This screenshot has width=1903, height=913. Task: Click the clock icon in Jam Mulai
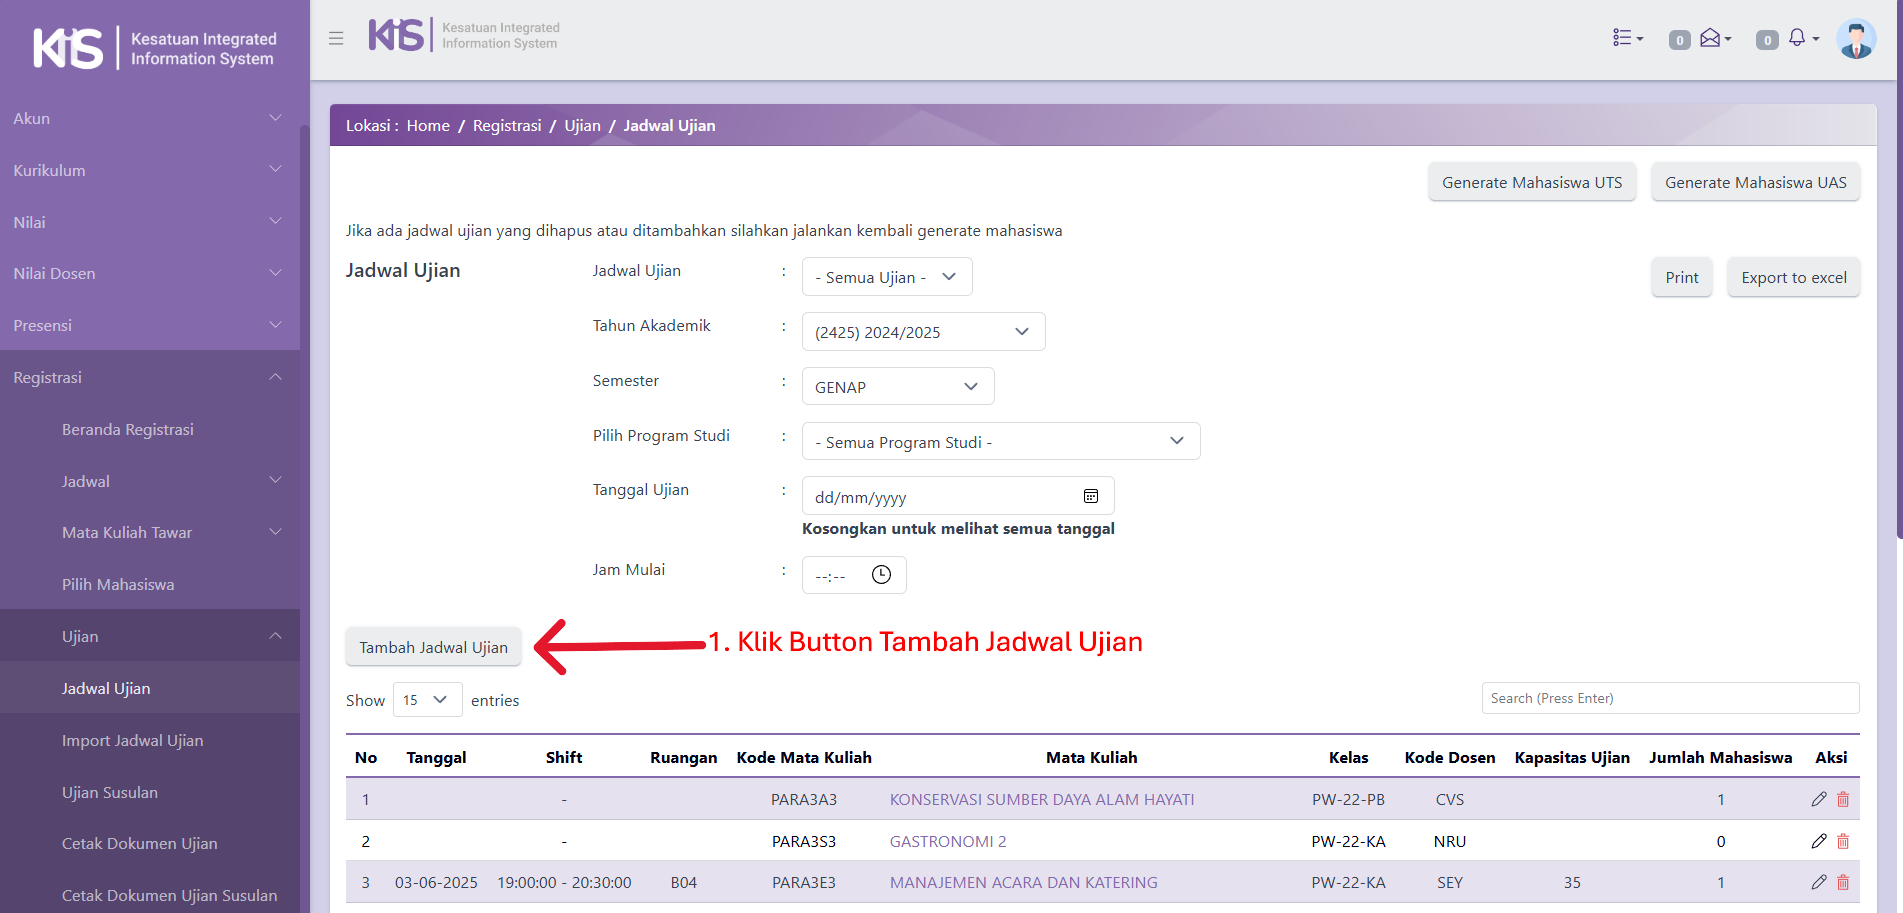tap(881, 575)
